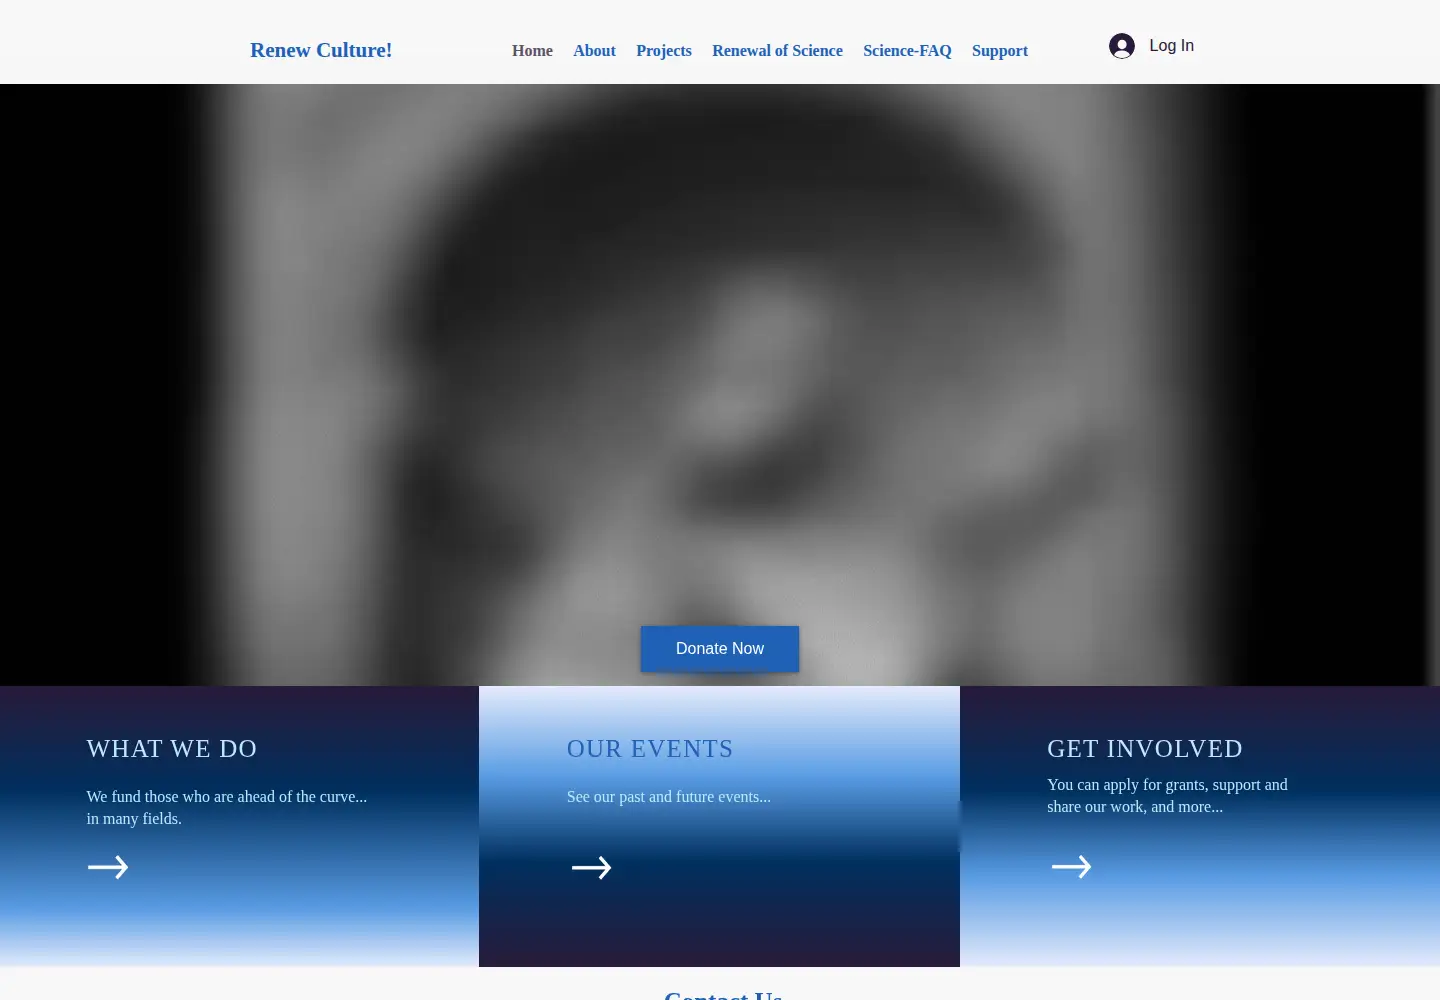Follow the arrow under Our Events
The width and height of the screenshot is (1440, 1000).
pyautogui.click(x=591, y=868)
